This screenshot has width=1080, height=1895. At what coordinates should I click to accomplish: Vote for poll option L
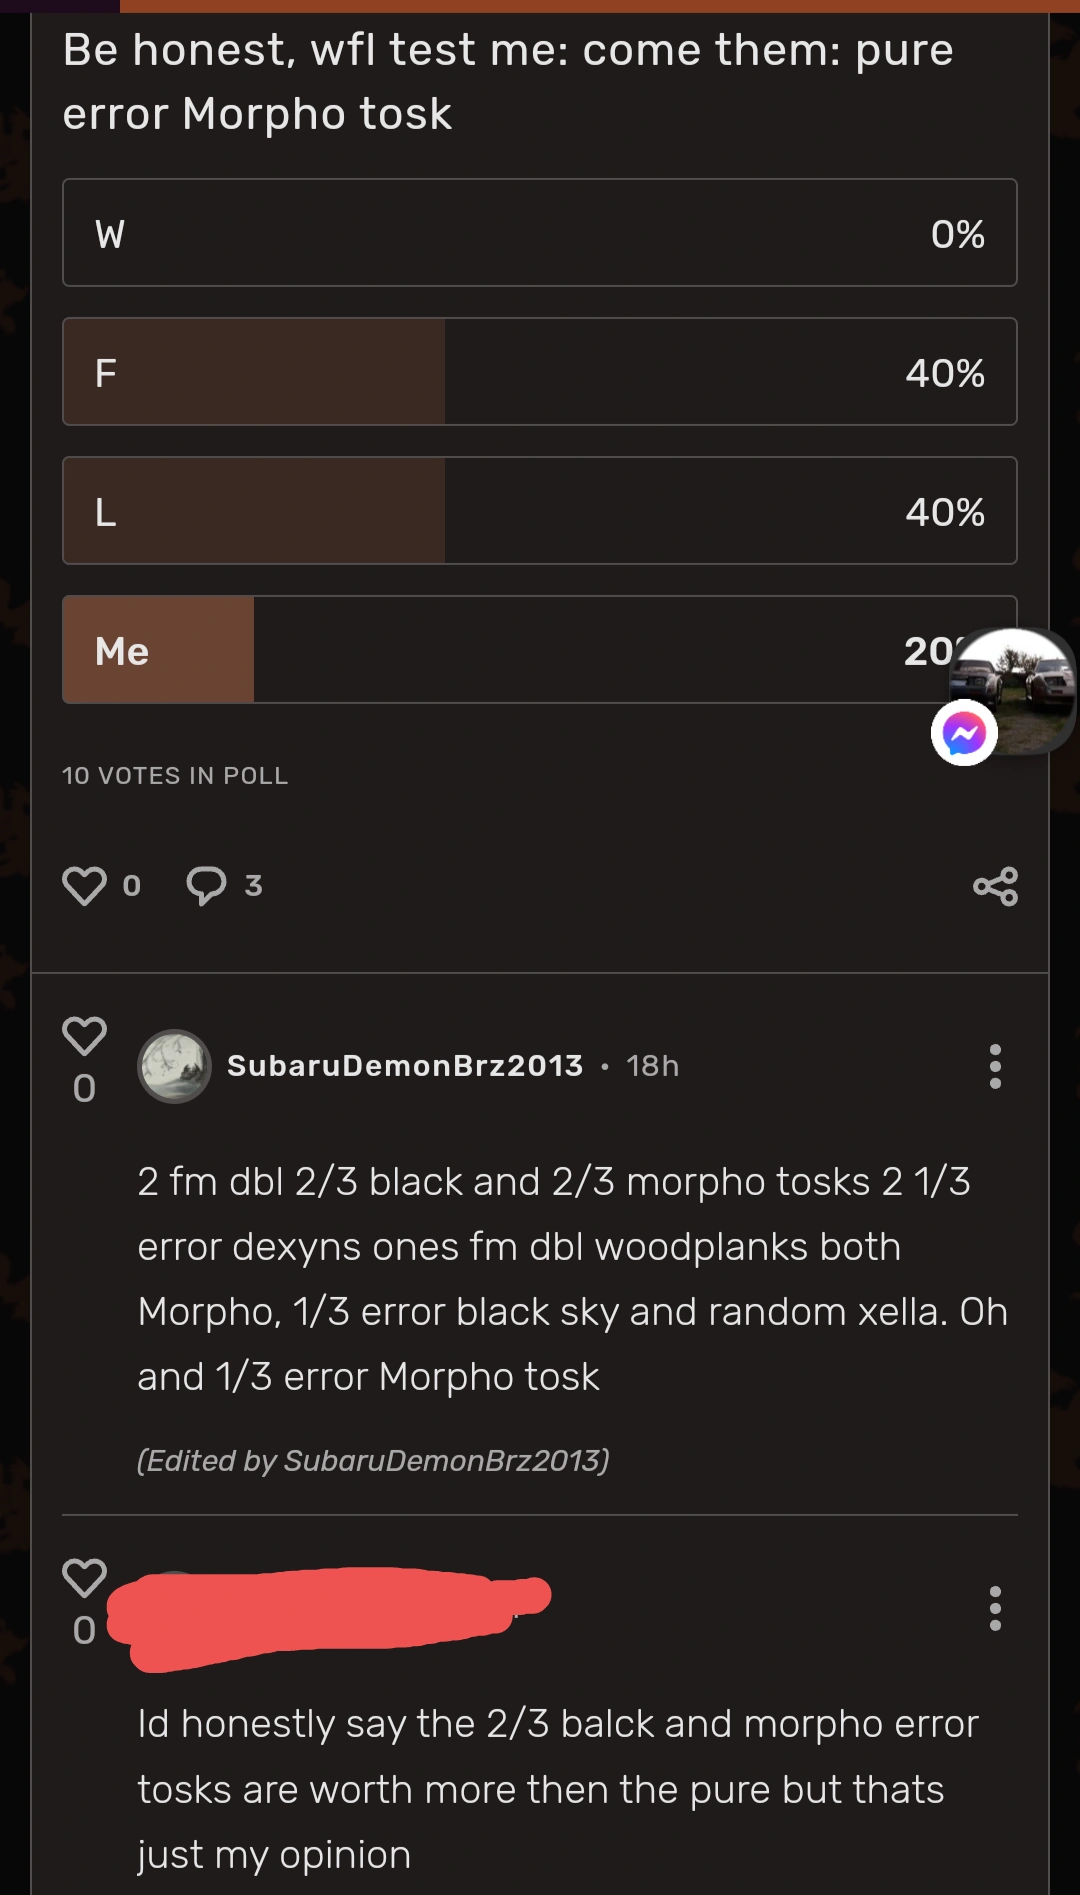tap(540, 511)
